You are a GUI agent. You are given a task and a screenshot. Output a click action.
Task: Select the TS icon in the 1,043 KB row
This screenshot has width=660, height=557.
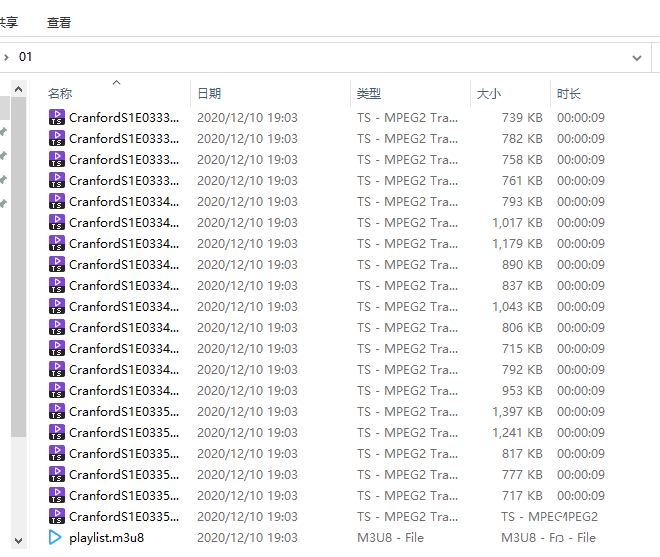coord(57,307)
